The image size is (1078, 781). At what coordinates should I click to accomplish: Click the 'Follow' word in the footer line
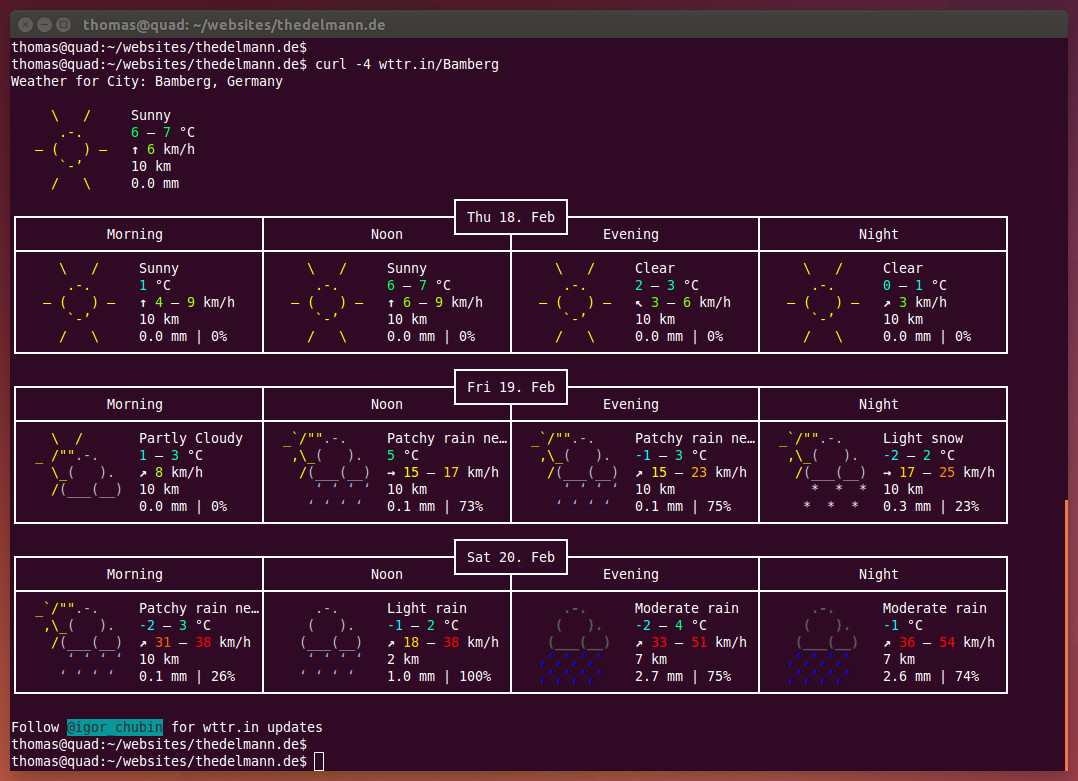[35, 727]
